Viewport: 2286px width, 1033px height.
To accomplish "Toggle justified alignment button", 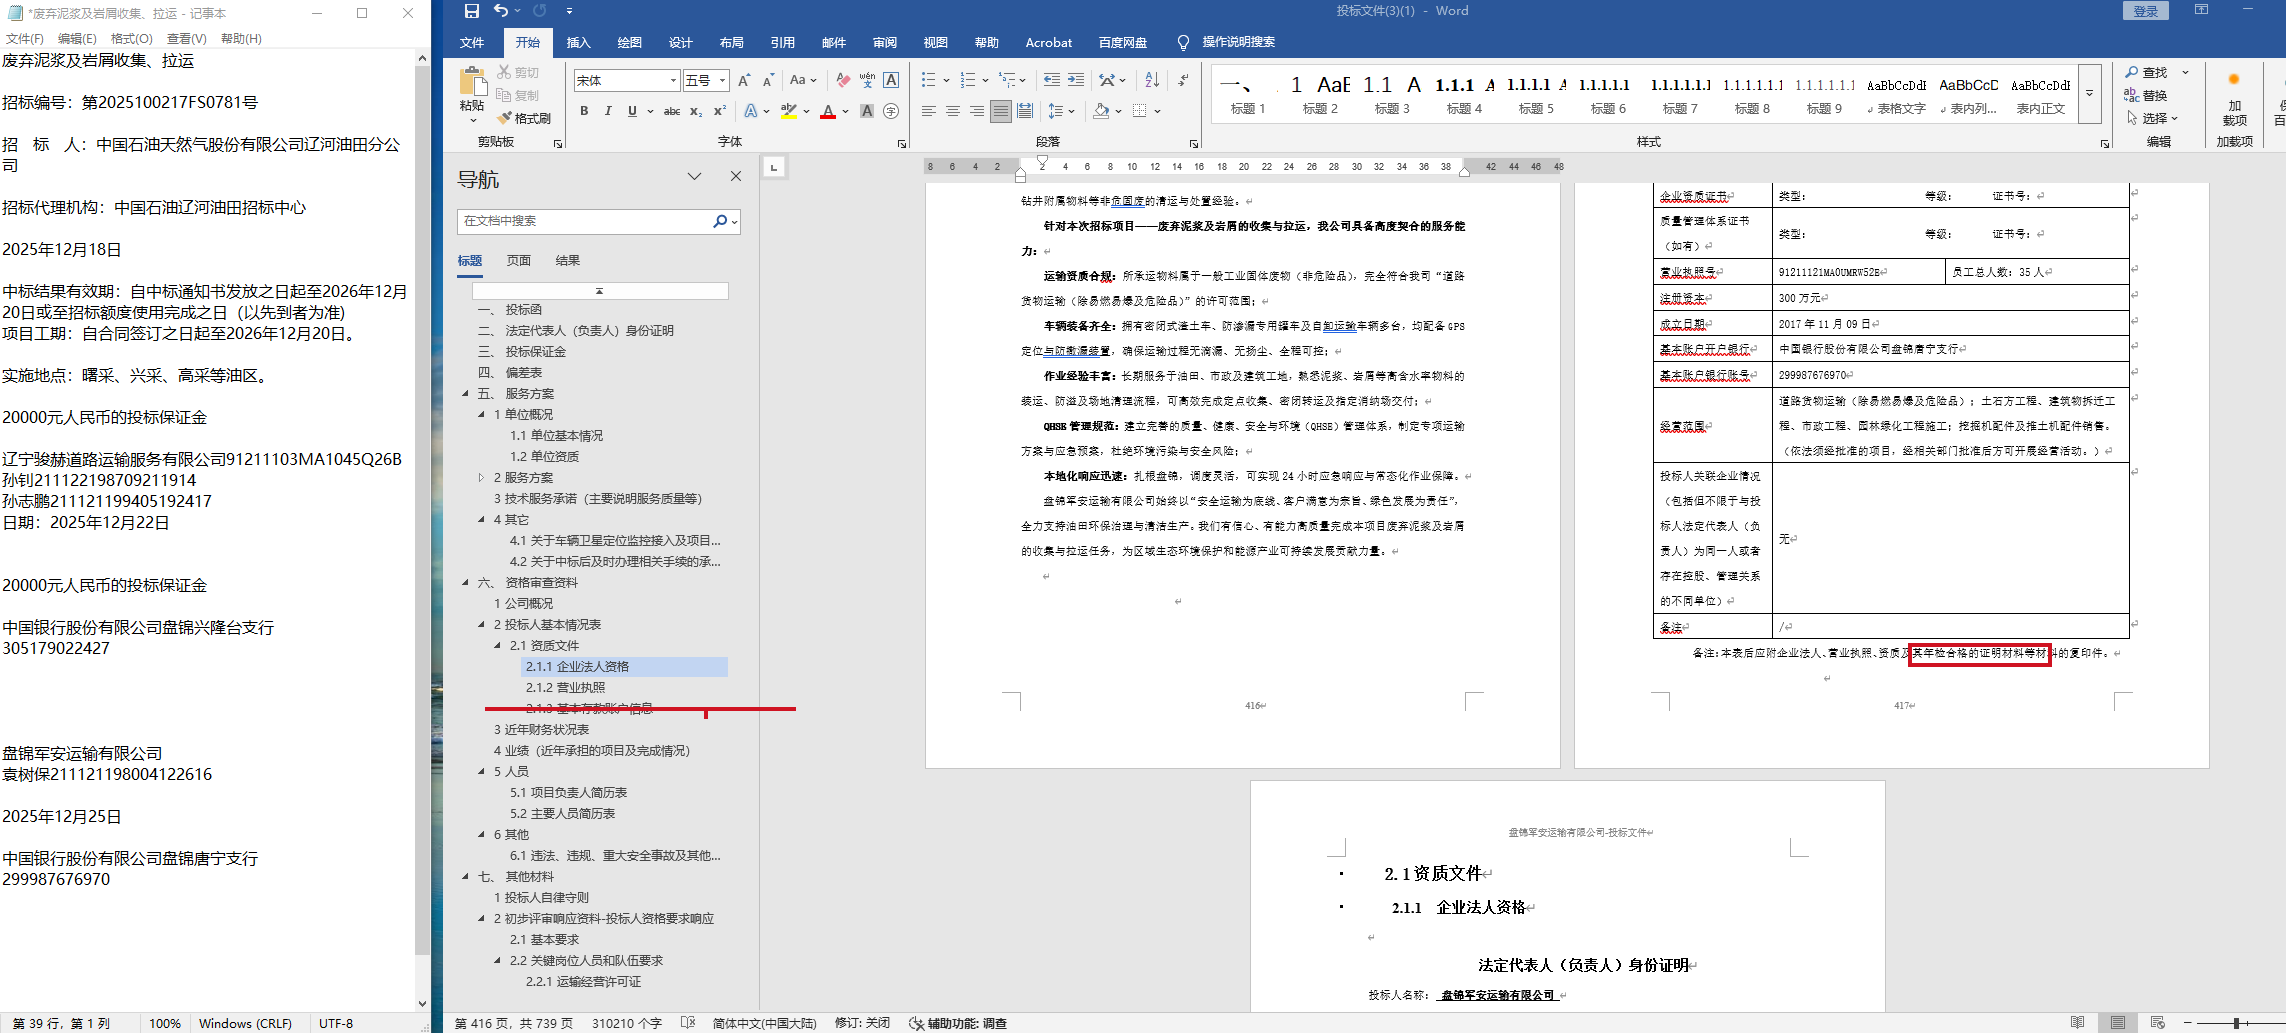I will pyautogui.click(x=1001, y=111).
